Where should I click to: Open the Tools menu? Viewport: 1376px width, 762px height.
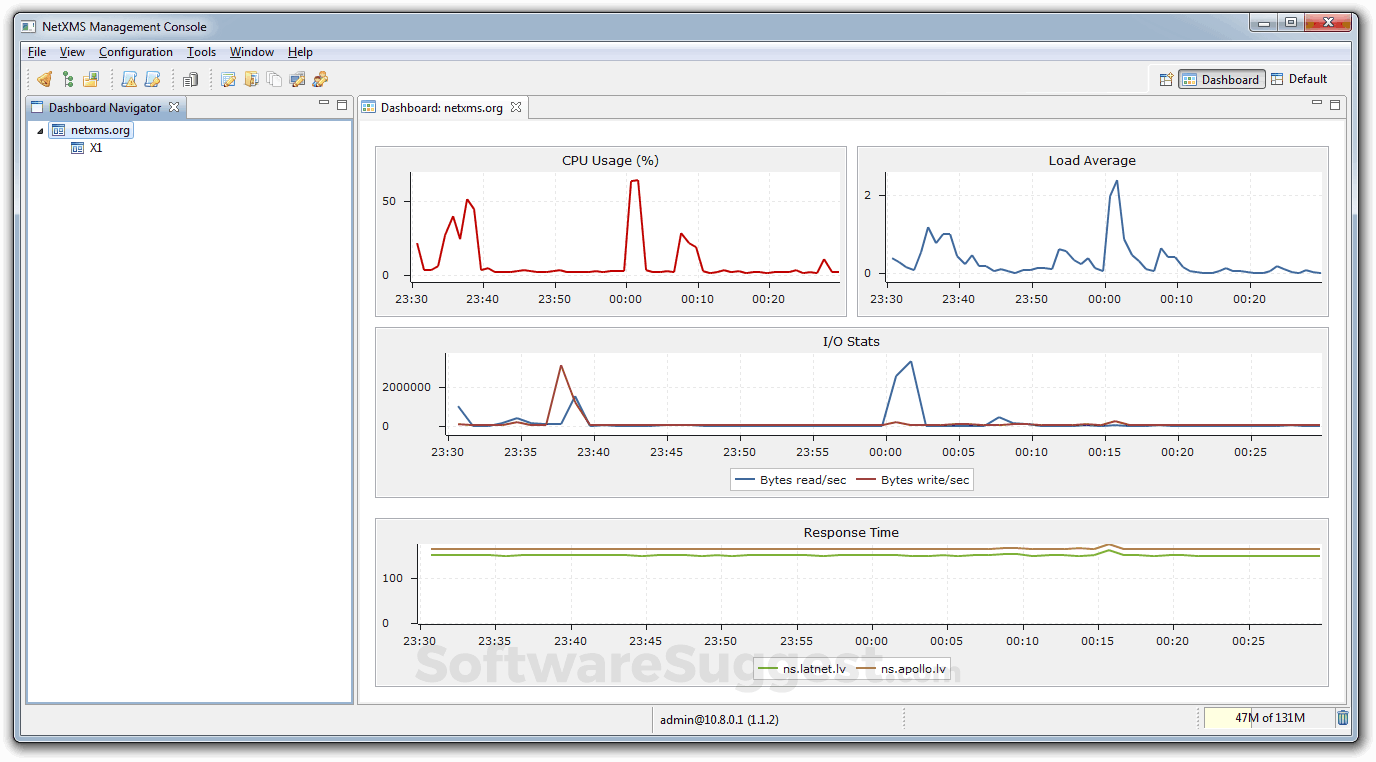coord(201,52)
